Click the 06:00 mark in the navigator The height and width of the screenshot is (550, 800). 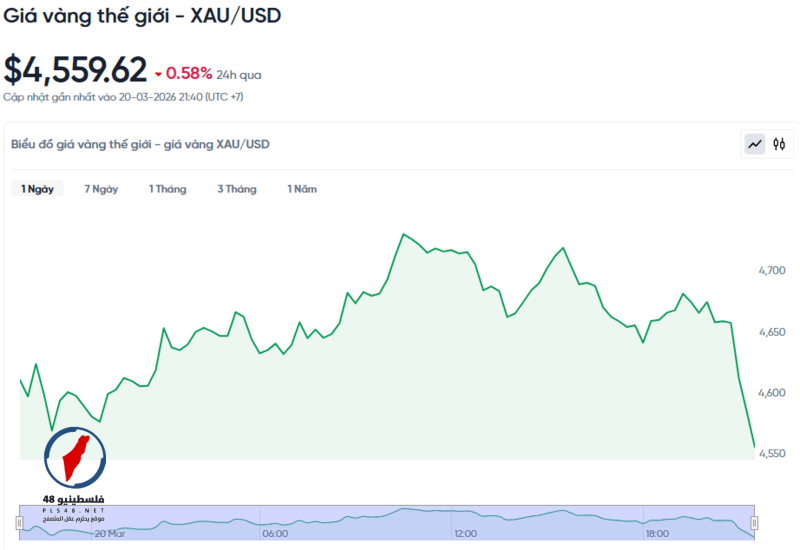click(274, 534)
